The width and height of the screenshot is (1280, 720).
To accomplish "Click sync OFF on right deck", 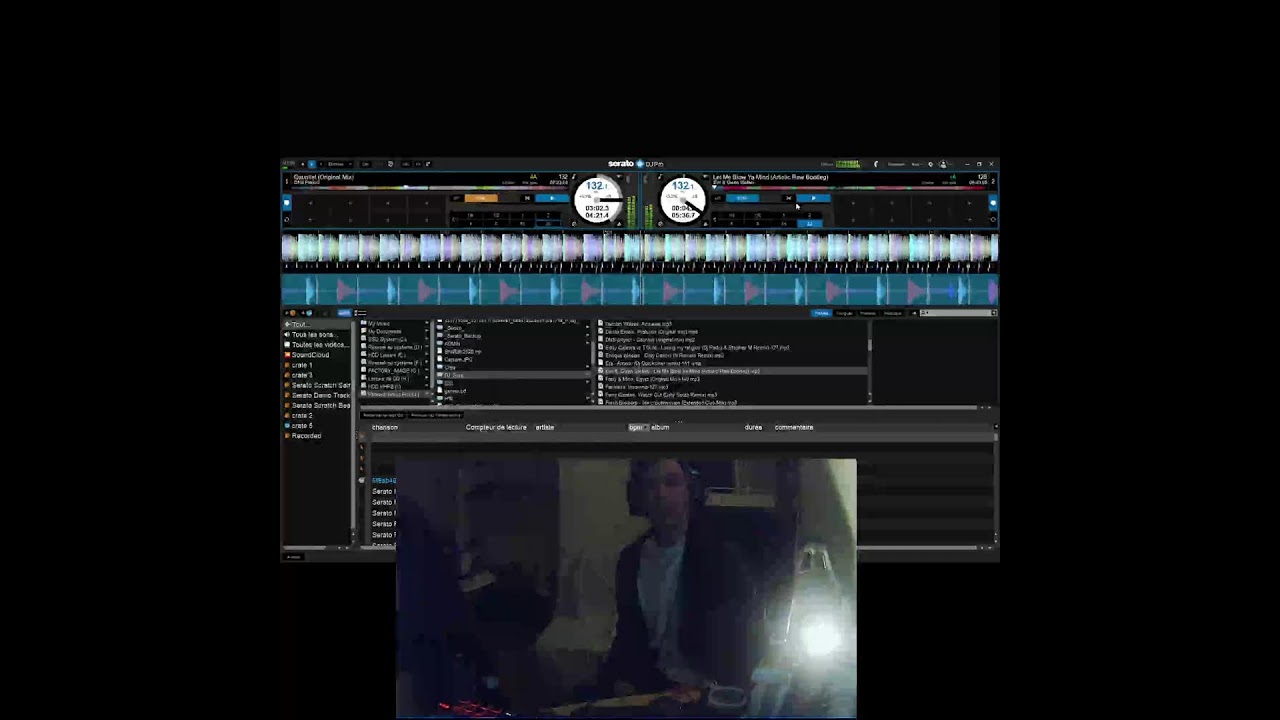I will click(718, 198).
